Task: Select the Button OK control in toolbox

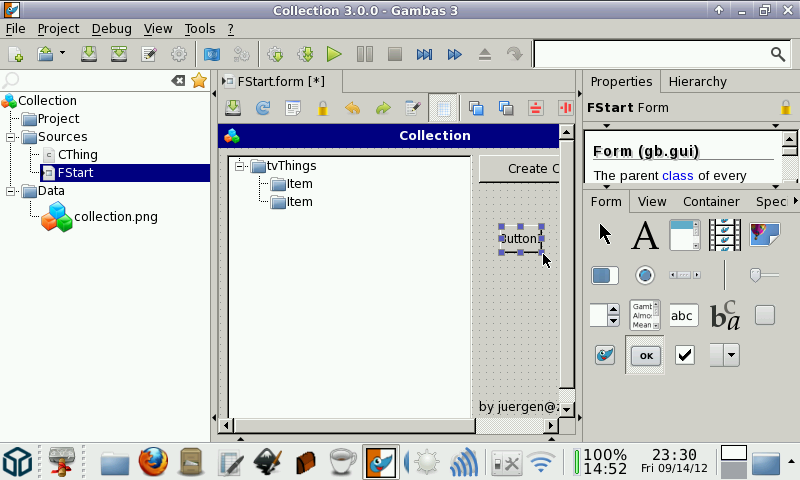Action: pyautogui.click(x=645, y=355)
